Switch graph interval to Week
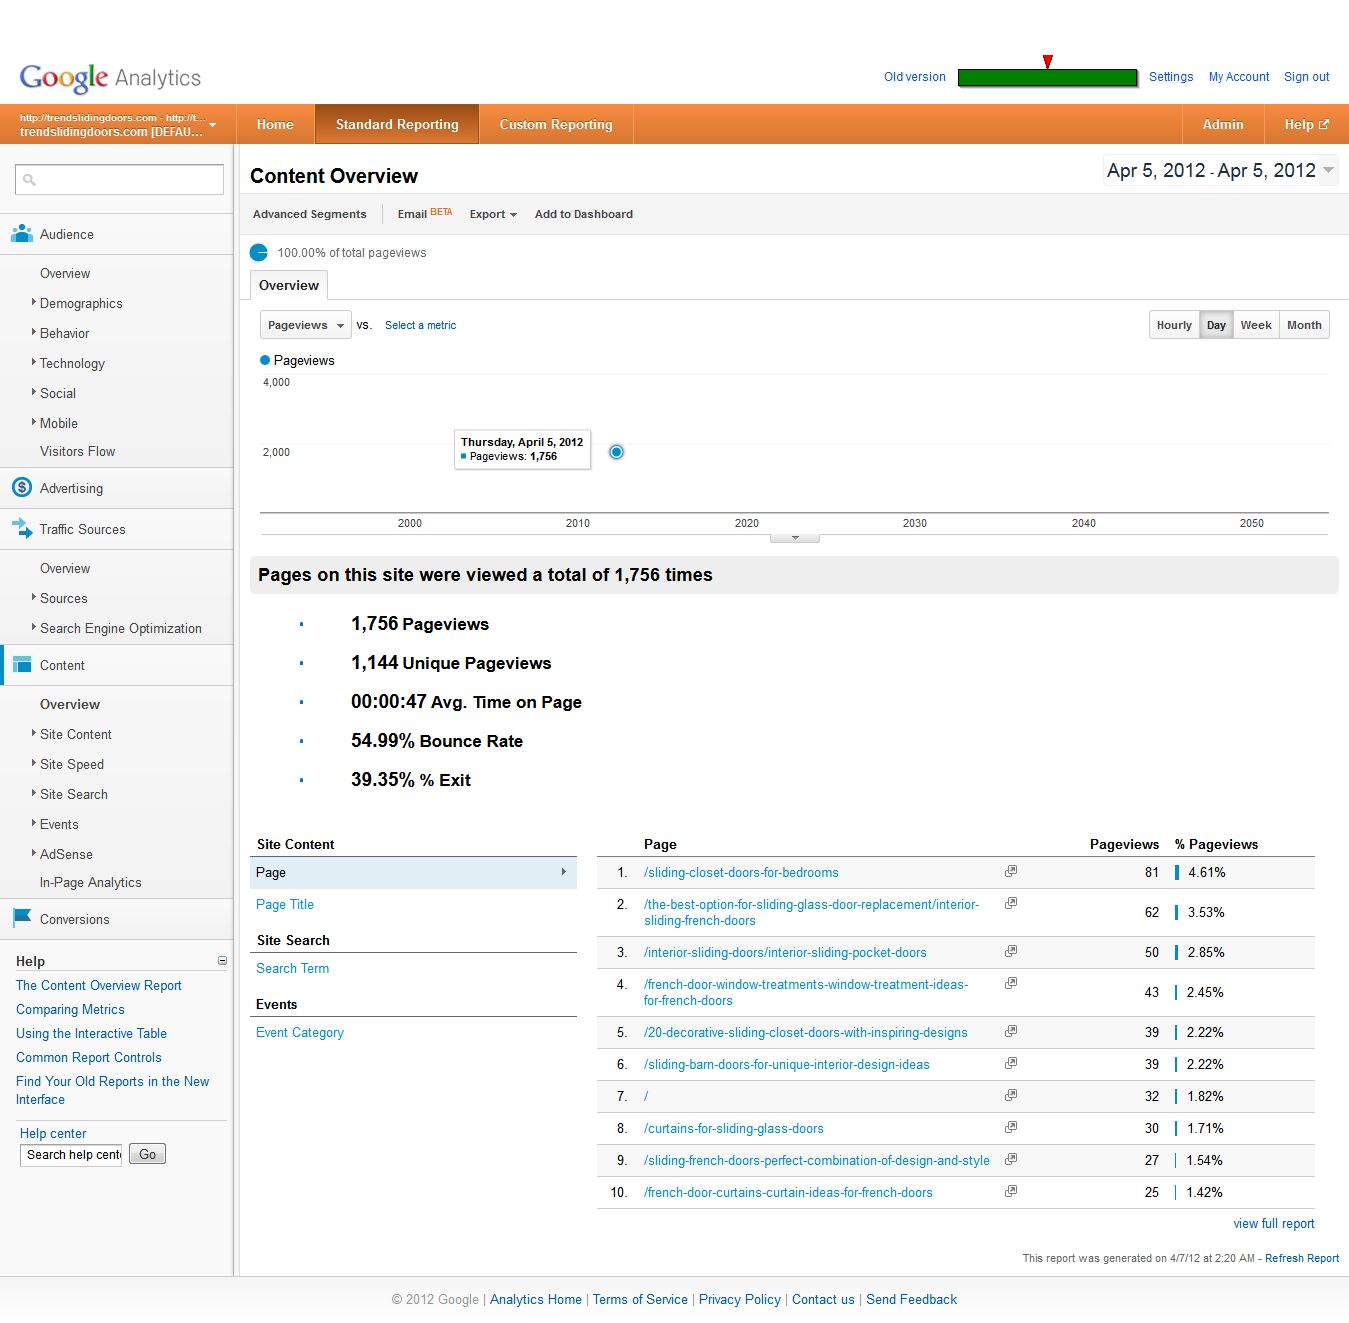Screen dimensions: 1349x1323 [x=1256, y=325]
